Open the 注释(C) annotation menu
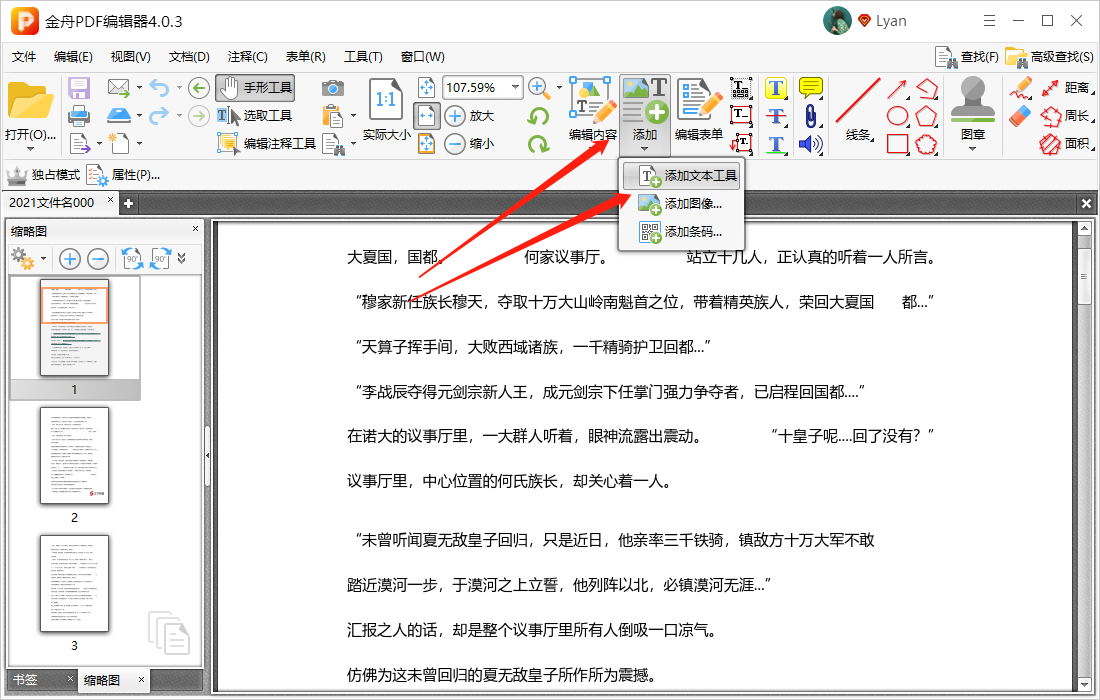 click(x=245, y=56)
